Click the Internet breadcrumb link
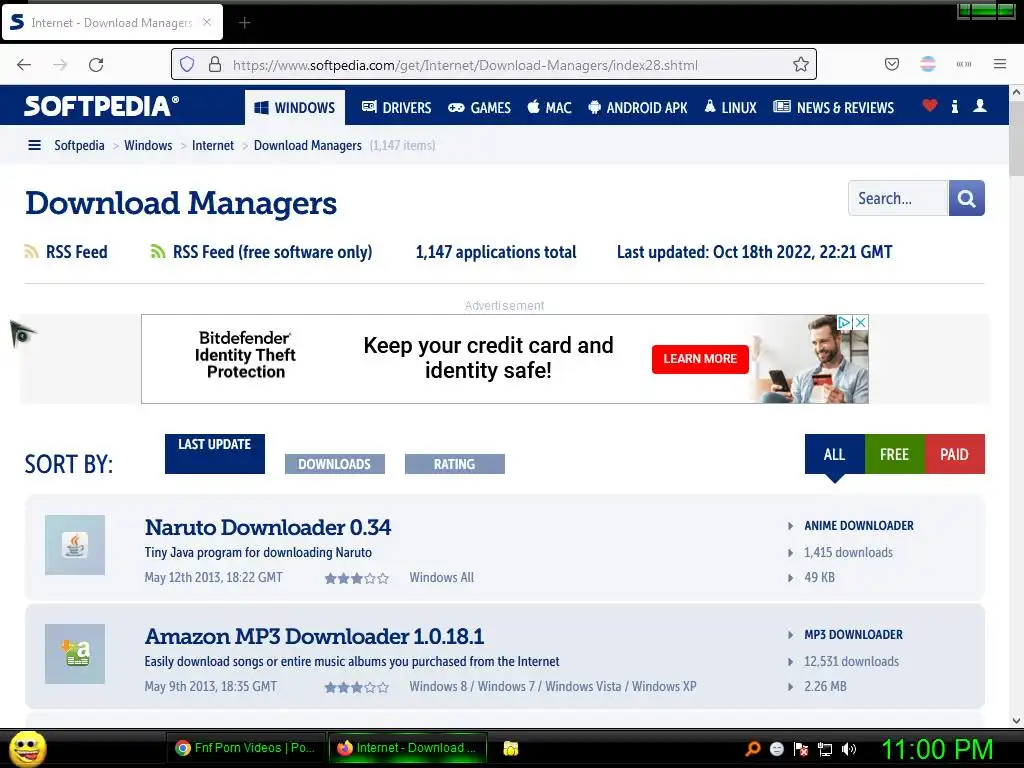Image resolution: width=1024 pixels, height=768 pixels. point(213,145)
